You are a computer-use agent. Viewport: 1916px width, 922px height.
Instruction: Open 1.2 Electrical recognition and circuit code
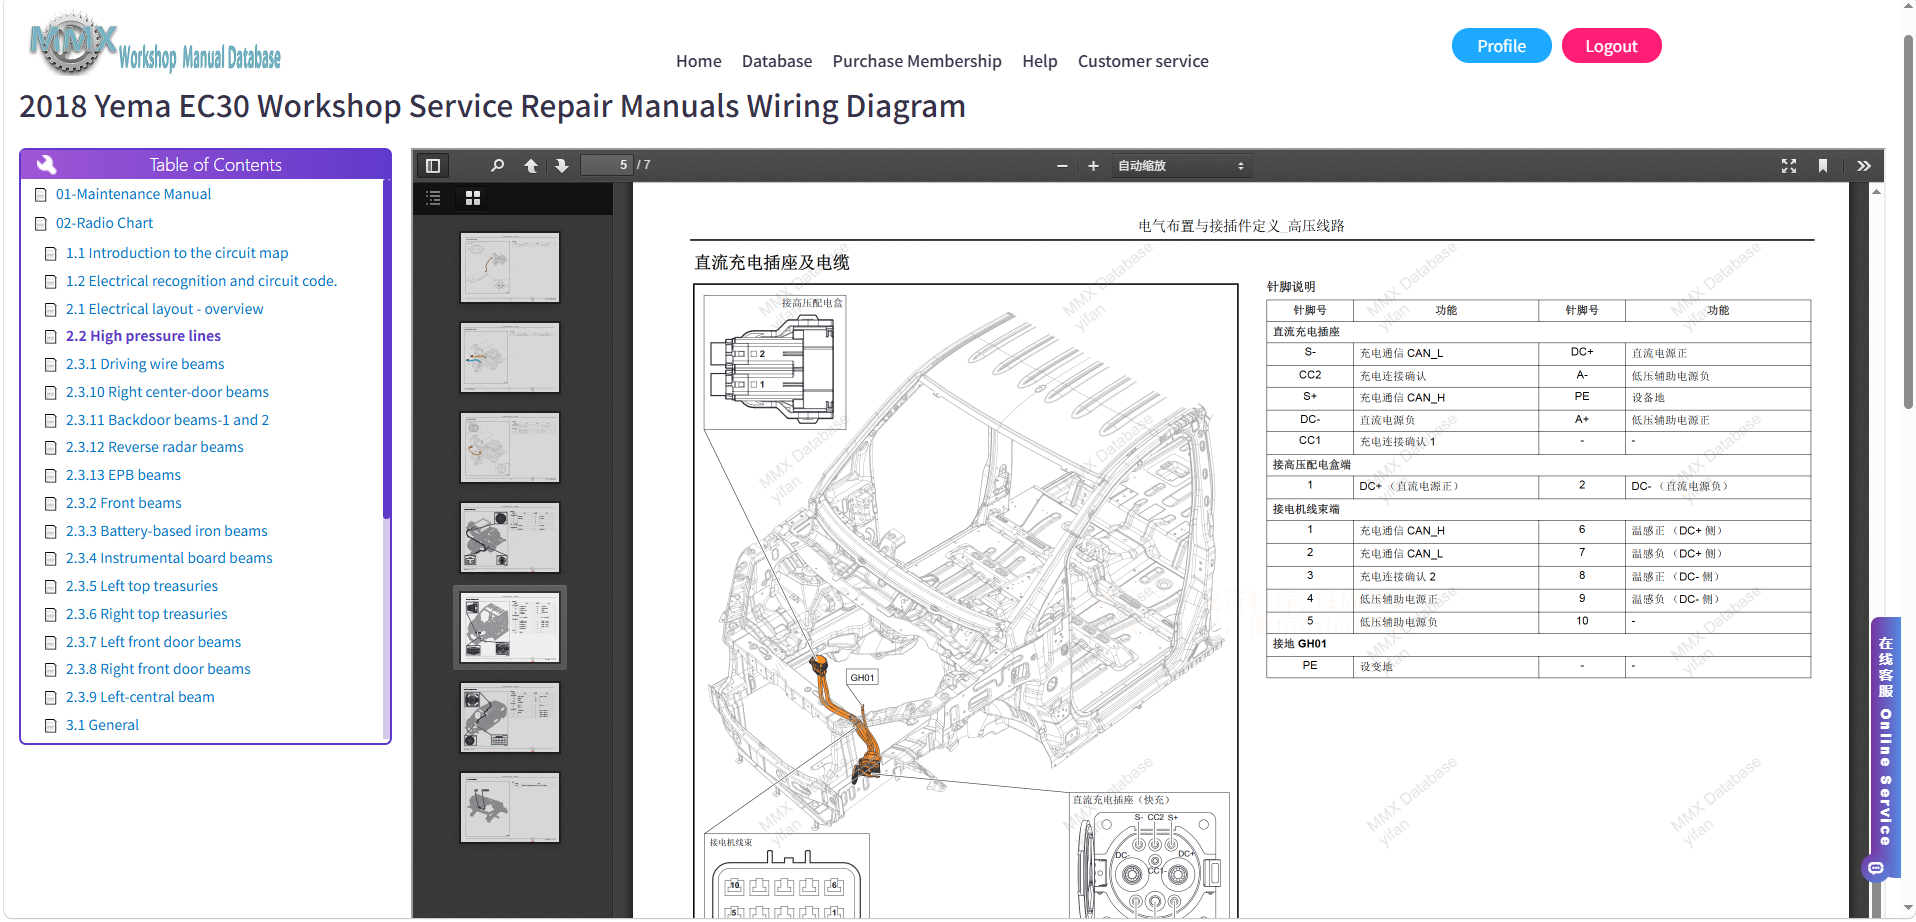tap(201, 281)
